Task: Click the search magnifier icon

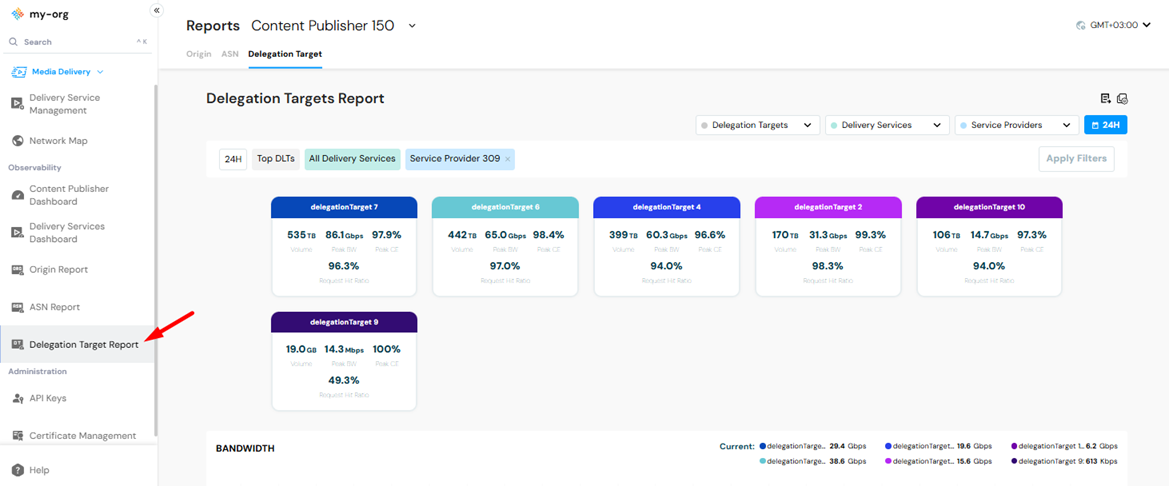Action: point(13,42)
